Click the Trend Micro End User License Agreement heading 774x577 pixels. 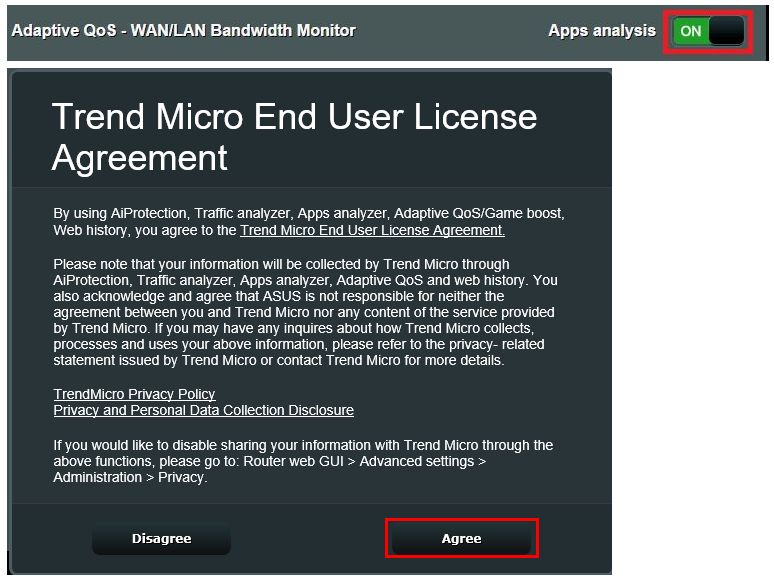pos(294,137)
